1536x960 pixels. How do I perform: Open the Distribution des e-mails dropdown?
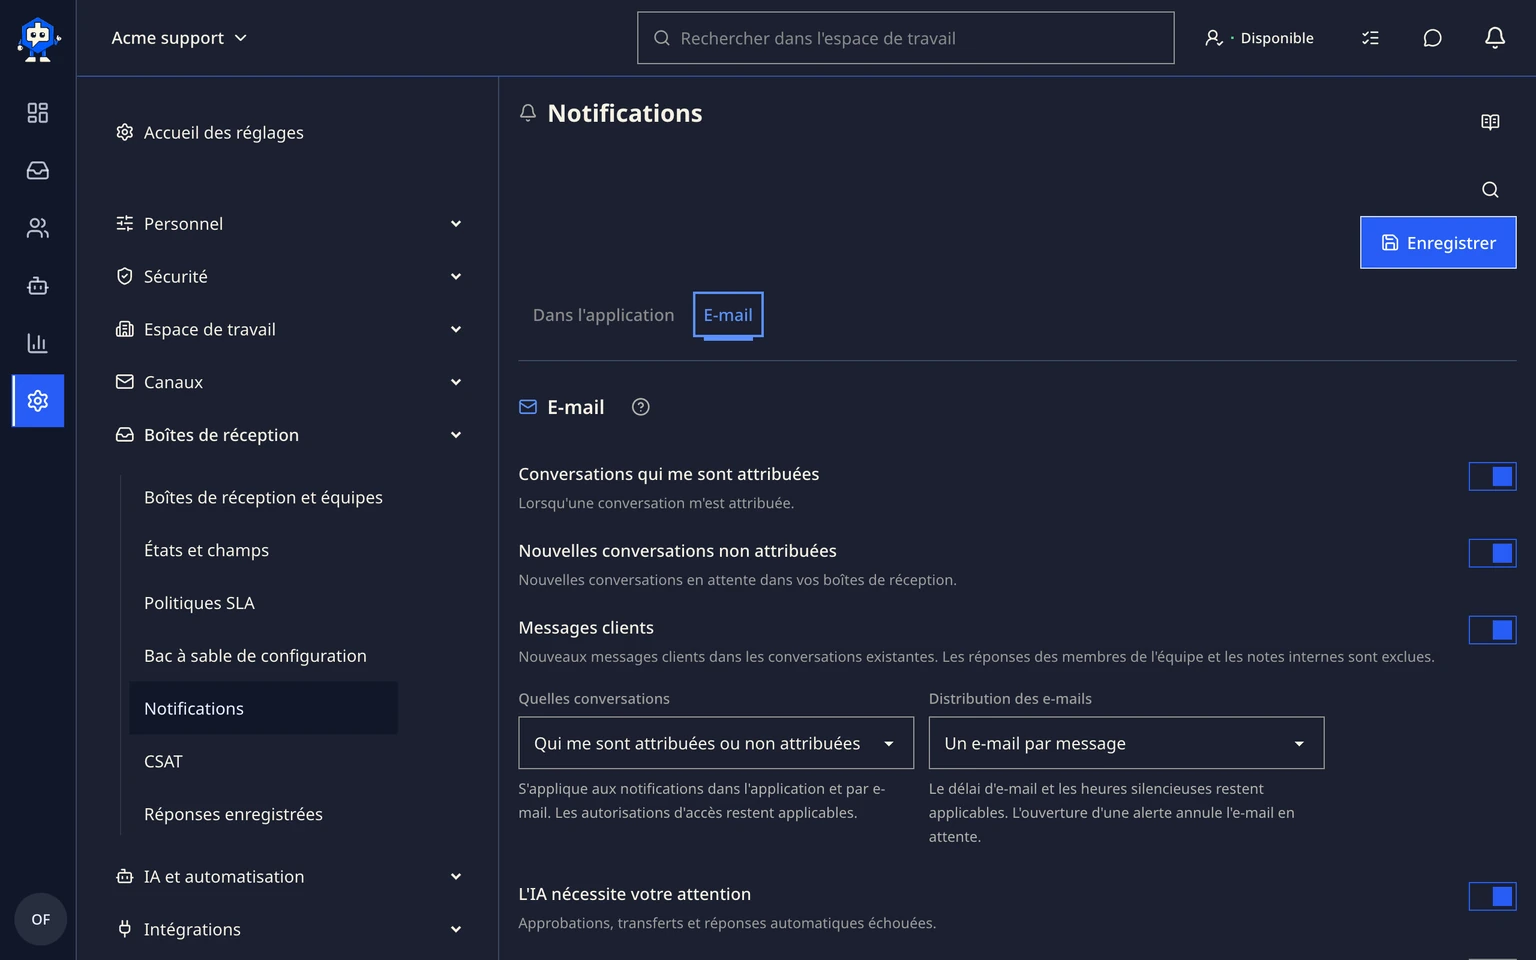coord(1126,743)
